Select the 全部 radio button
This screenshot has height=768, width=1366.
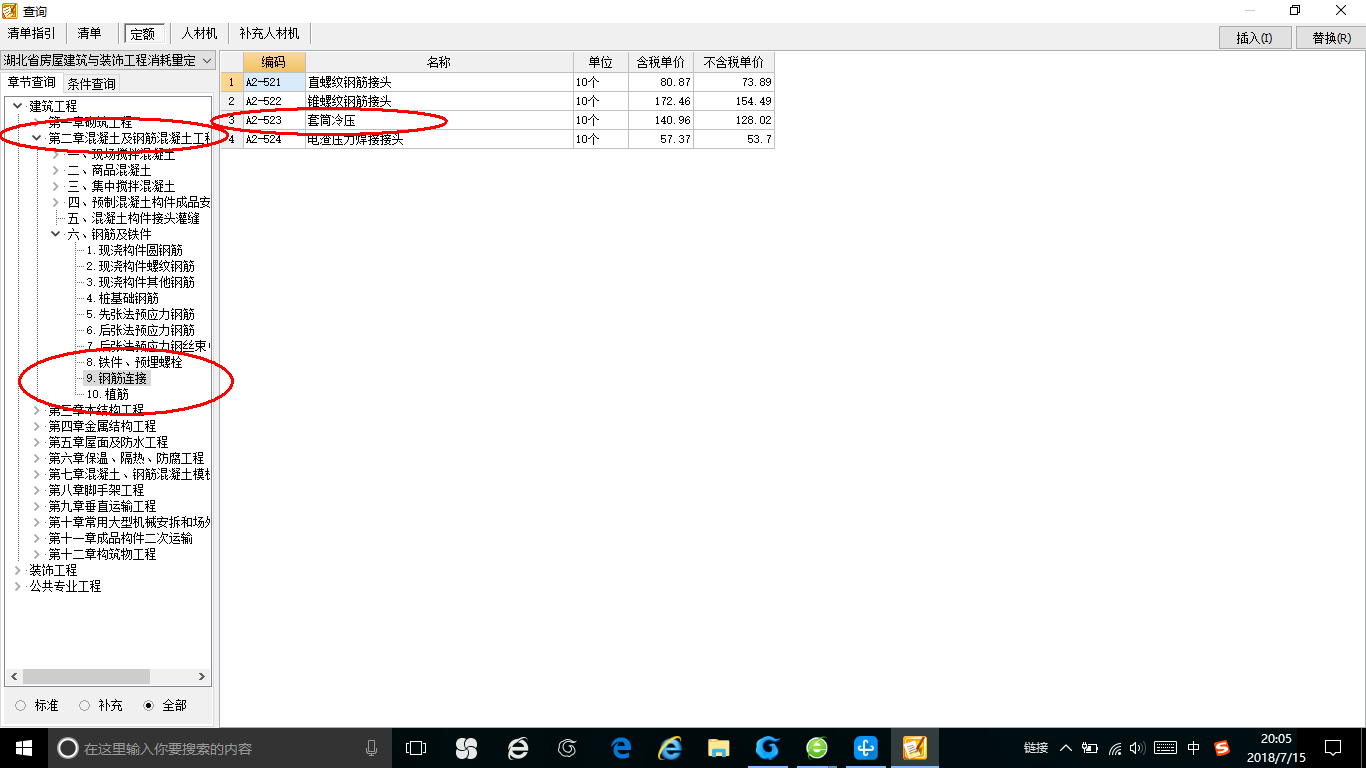coord(149,705)
